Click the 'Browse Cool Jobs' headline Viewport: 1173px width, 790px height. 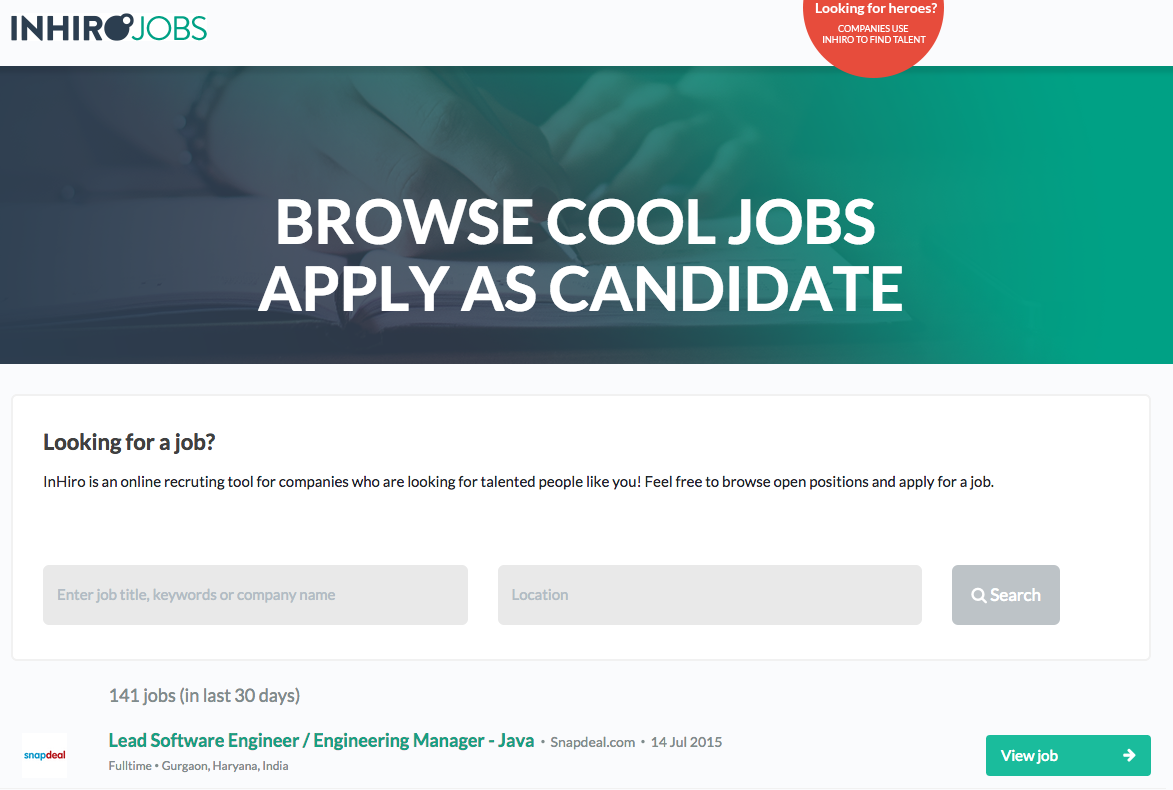pos(575,222)
